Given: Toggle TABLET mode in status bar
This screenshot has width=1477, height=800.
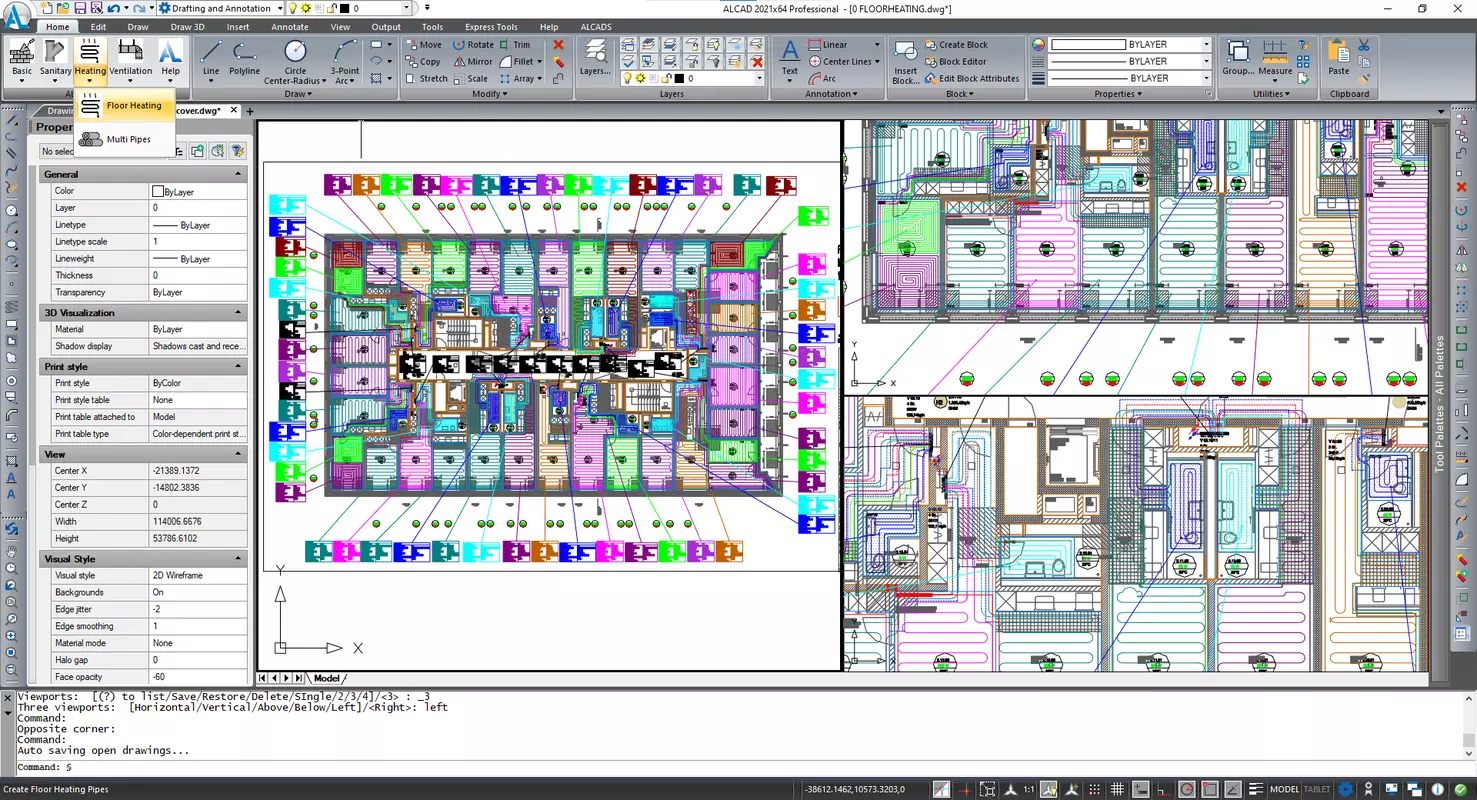Looking at the screenshot, I should [1317, 789].
